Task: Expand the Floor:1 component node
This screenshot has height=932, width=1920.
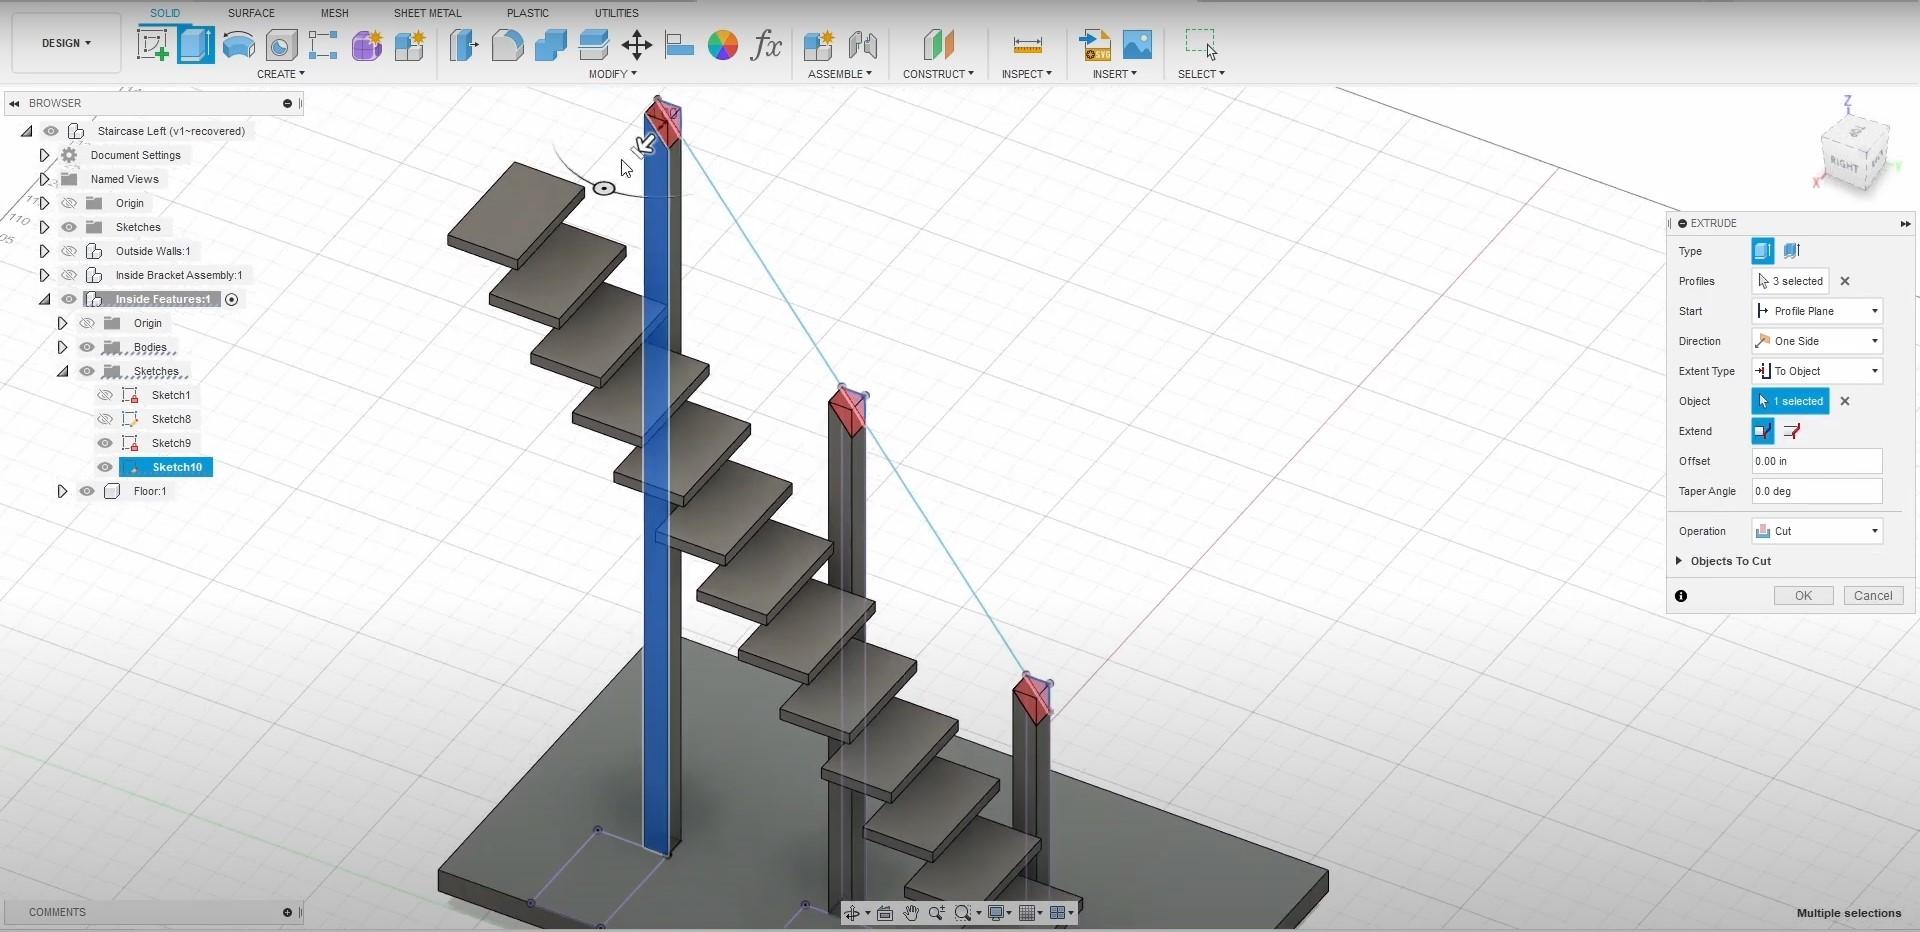Action: coord(62,491)
